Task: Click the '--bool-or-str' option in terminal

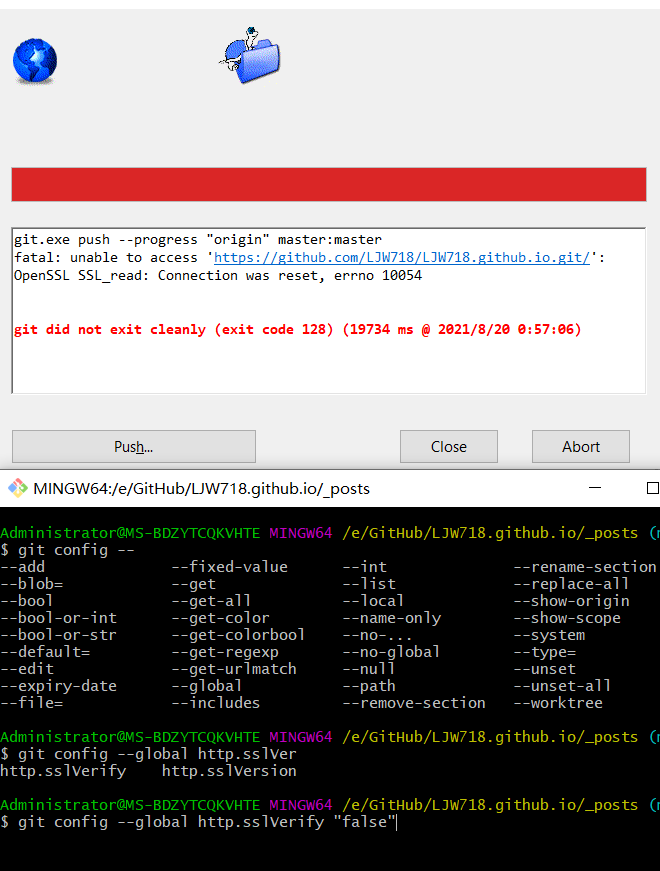Action: point(58,635)
